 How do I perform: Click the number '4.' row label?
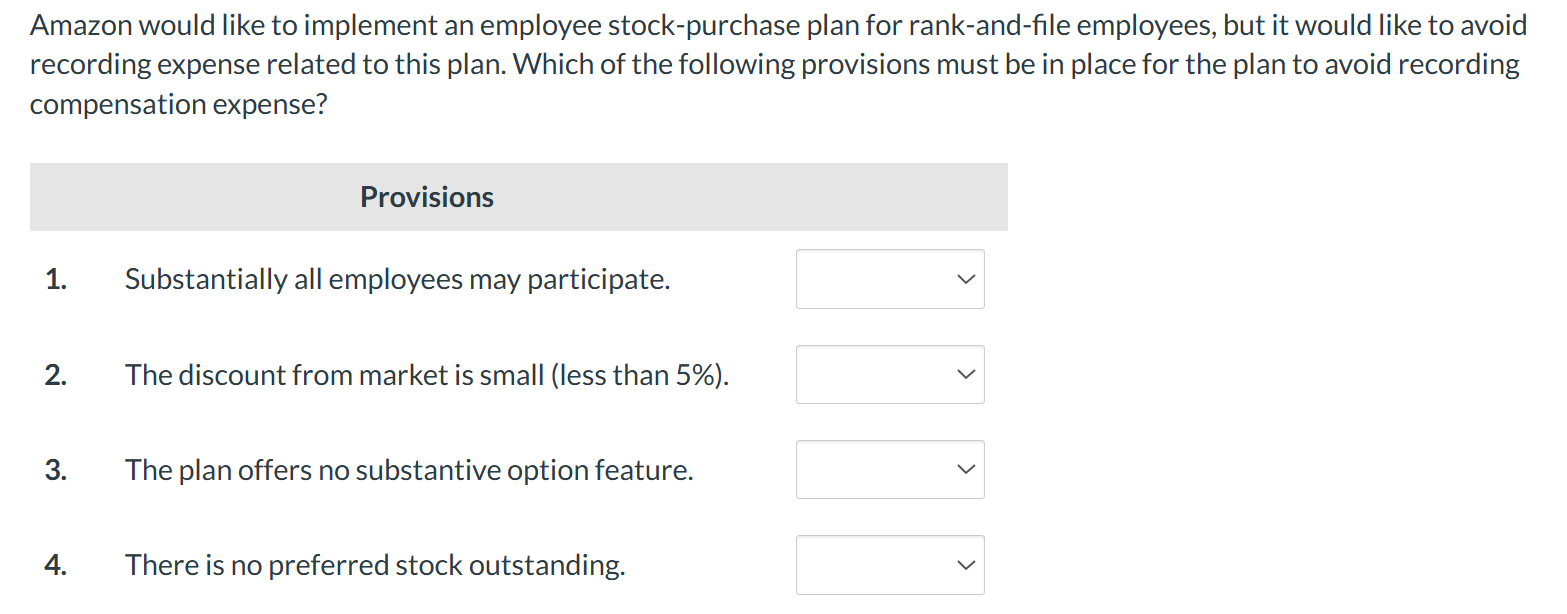[56, 564]
